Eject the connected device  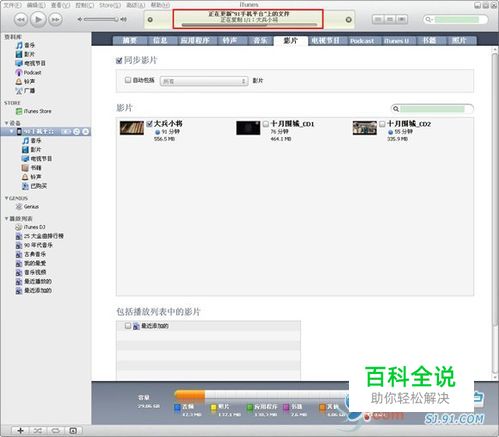(x=85, y=132)
